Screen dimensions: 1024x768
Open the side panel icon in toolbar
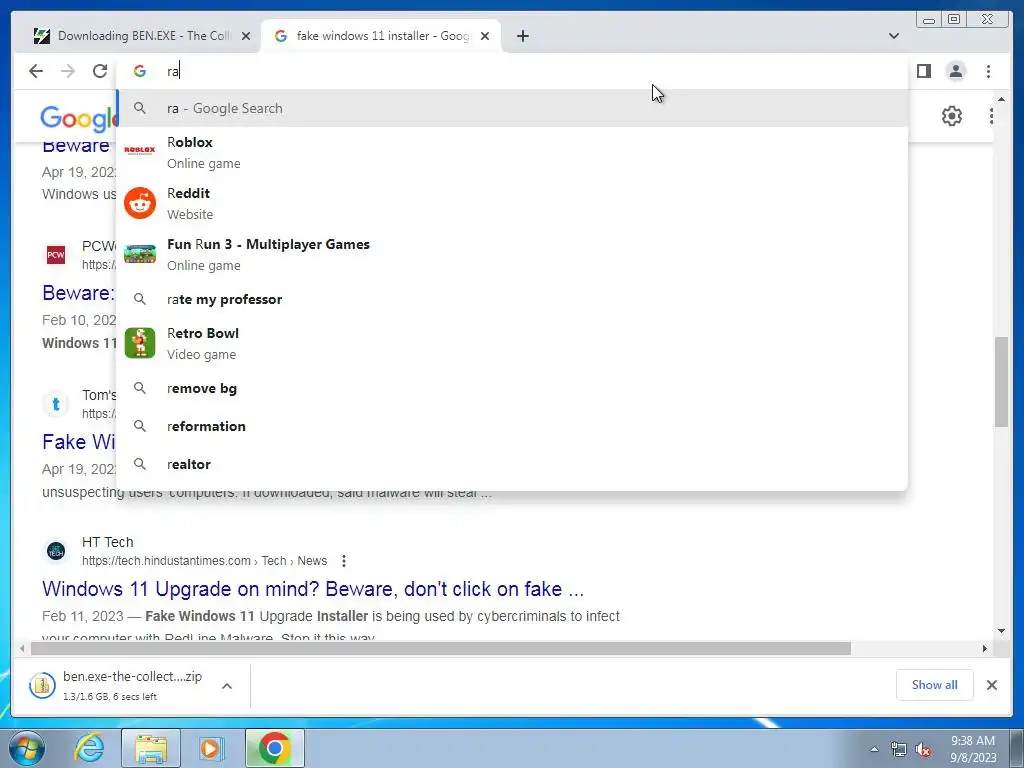(x=923, y=71)
